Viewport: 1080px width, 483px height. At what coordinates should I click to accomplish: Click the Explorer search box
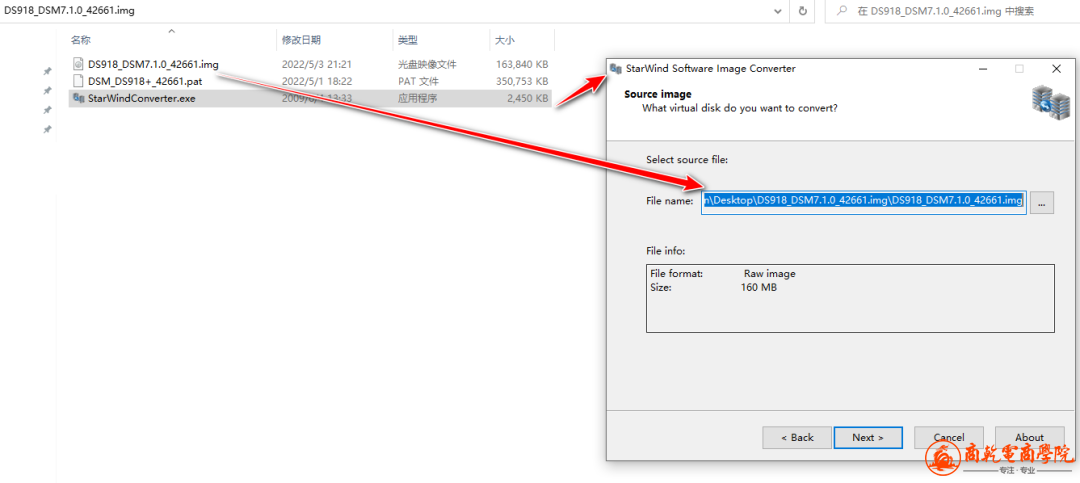click(952, 11)
